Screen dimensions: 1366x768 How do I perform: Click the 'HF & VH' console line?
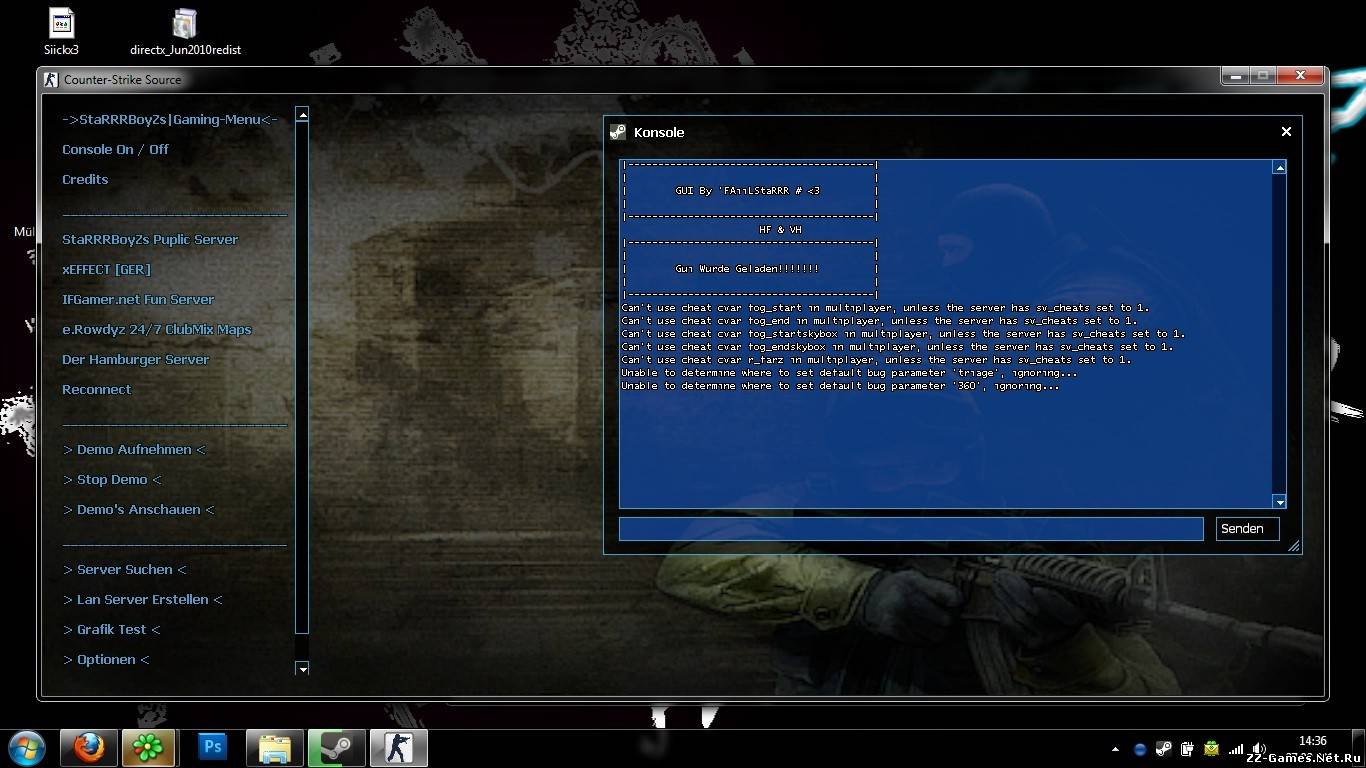780,230
